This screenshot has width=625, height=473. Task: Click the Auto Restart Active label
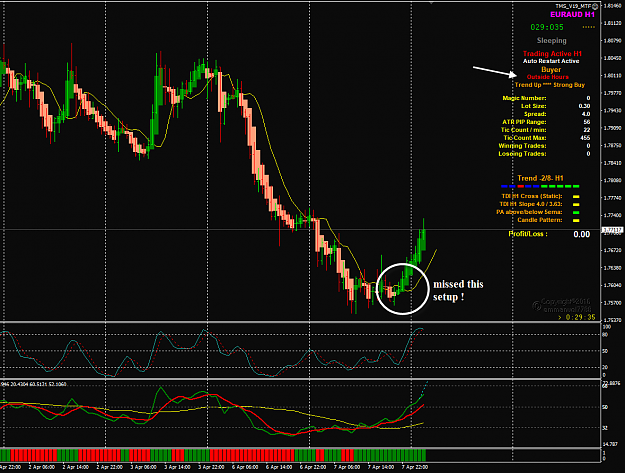[551, 61]
